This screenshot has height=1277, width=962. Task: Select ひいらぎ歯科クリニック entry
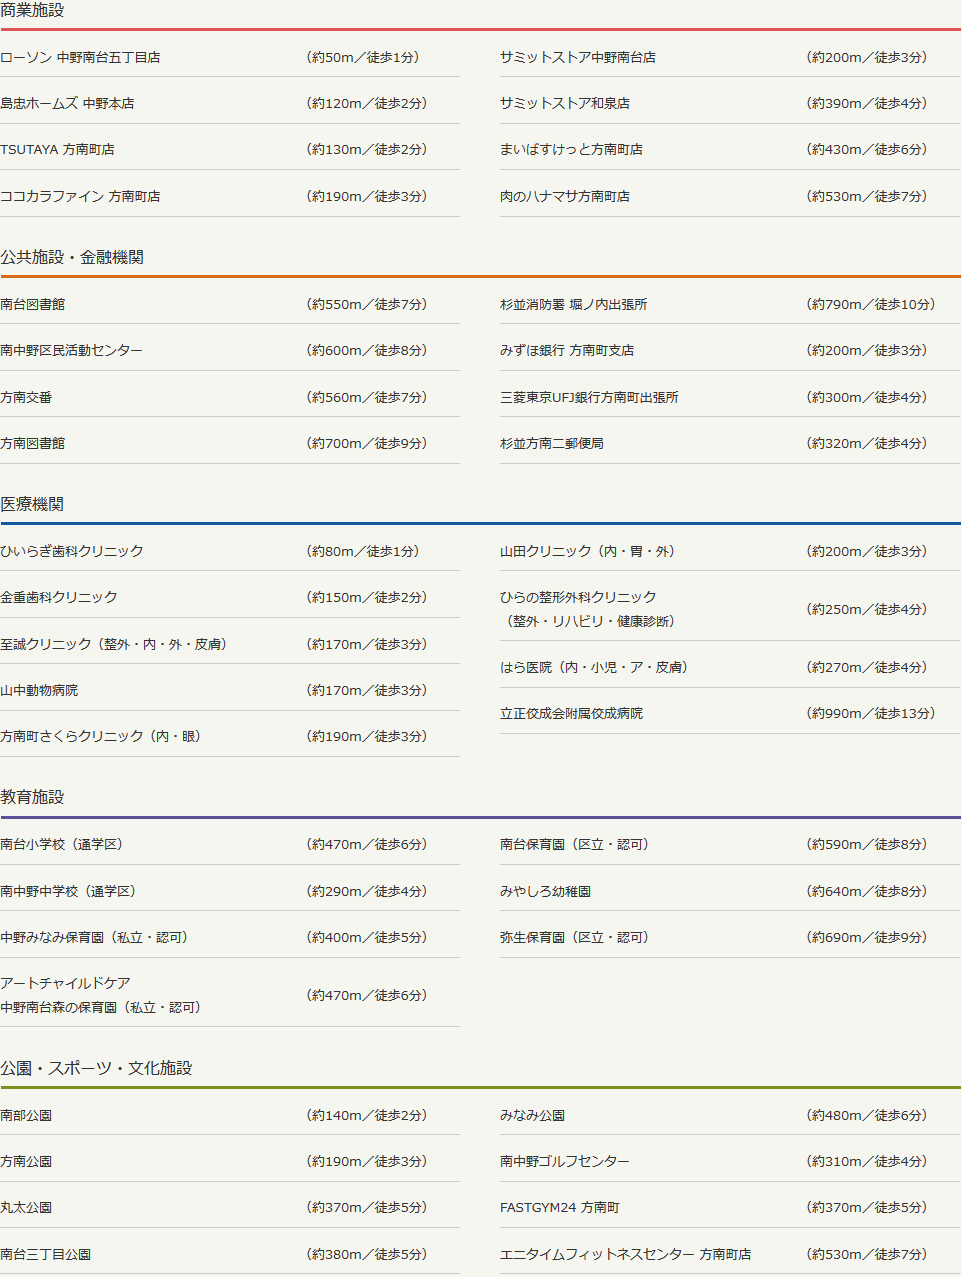point(72,551)
